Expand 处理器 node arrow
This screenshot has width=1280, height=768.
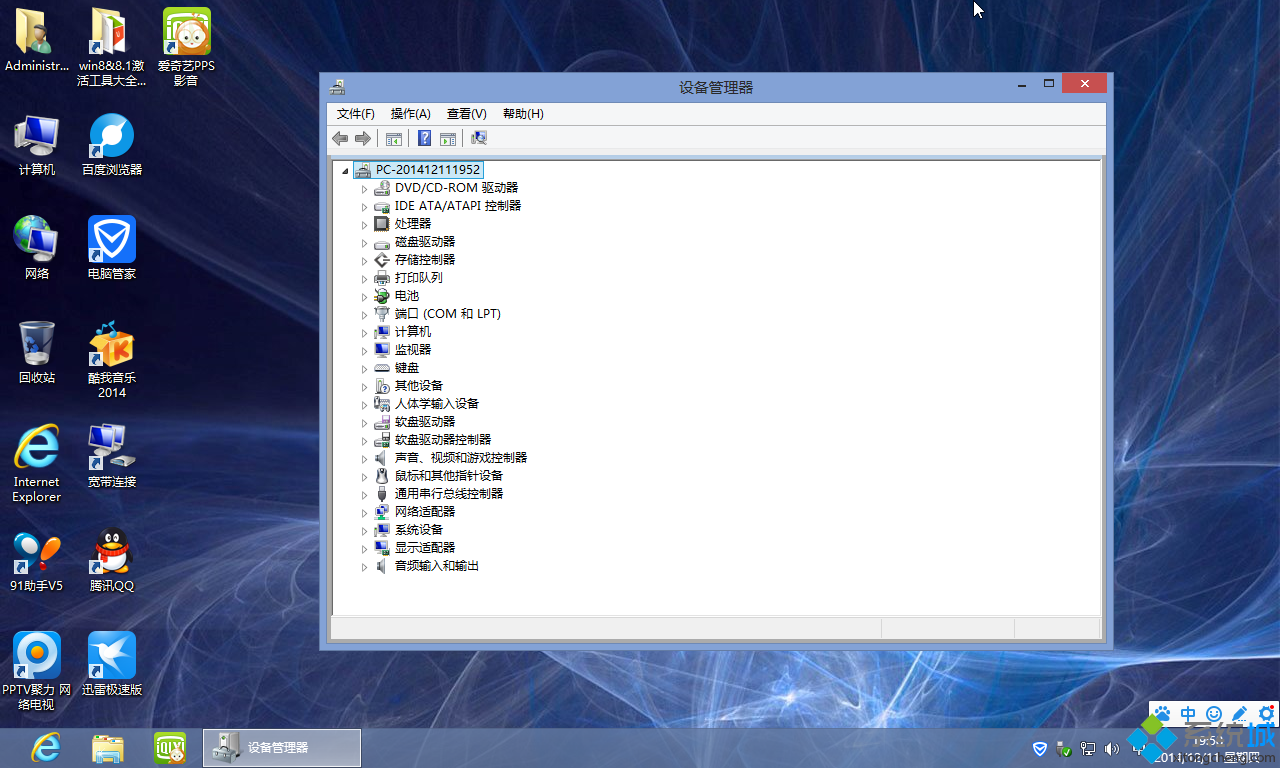pyautogui.click(x=365, y=225)
